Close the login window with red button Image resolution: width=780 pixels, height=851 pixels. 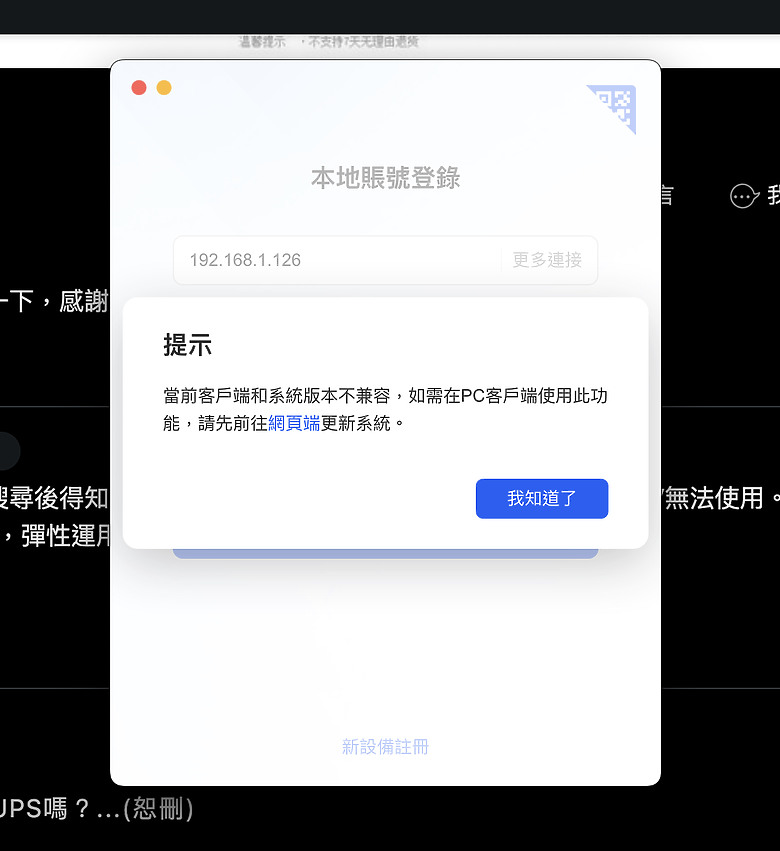139,87
